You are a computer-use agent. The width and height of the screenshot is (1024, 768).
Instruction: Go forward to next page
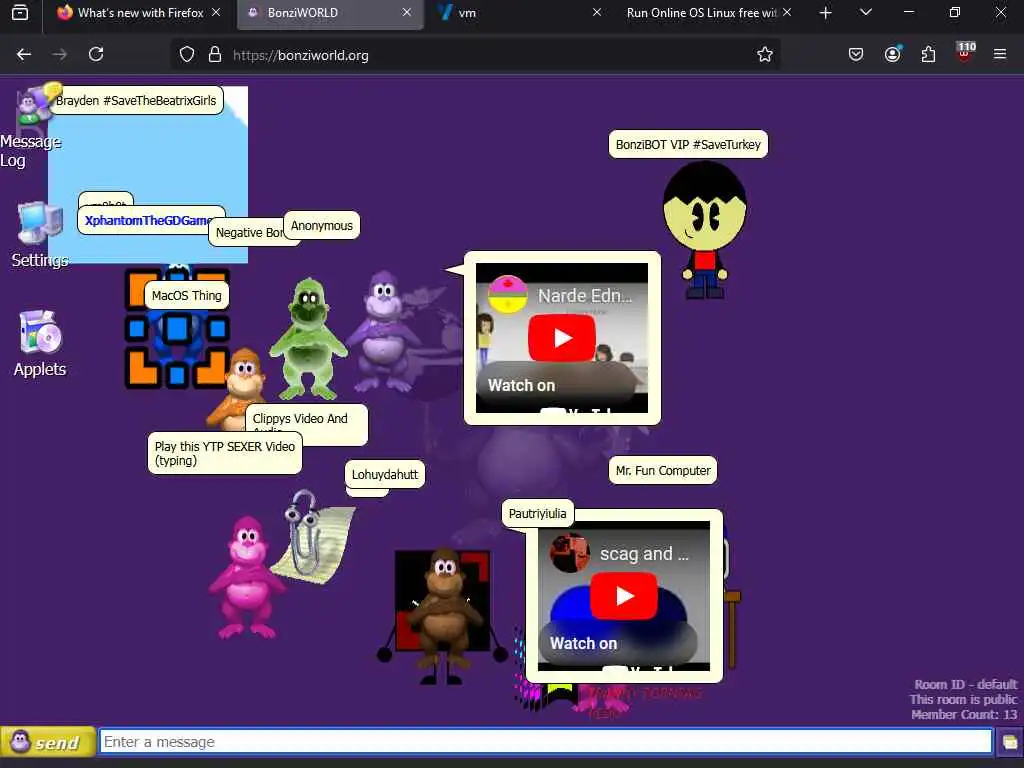59,54
